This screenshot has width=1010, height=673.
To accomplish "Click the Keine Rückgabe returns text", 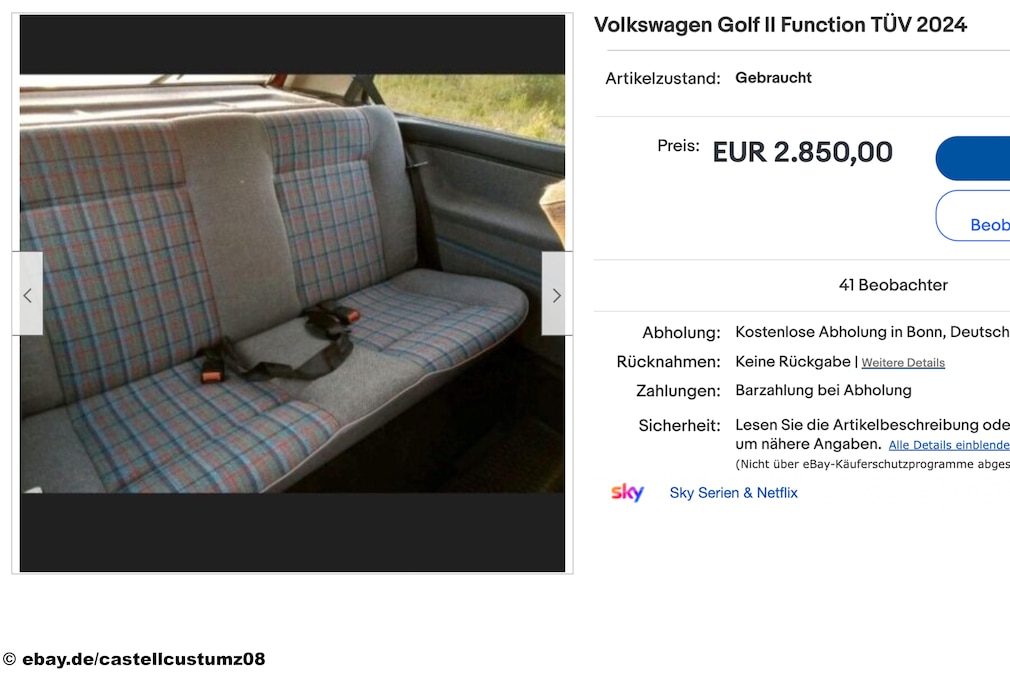I will (x=792, y=362).
